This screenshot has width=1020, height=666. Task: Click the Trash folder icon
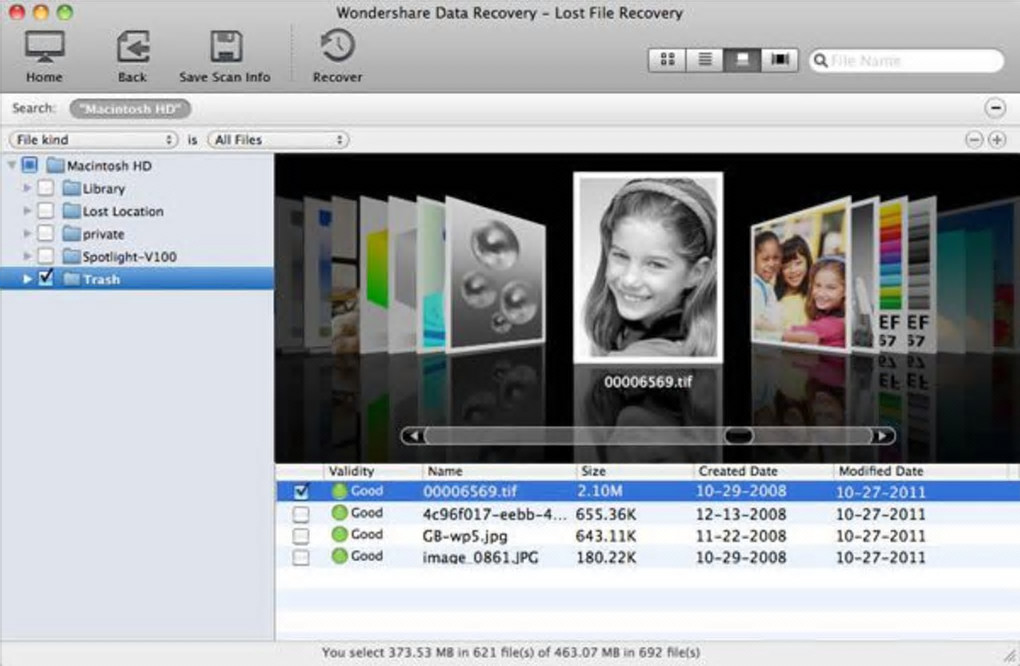(x=72, y=279)
